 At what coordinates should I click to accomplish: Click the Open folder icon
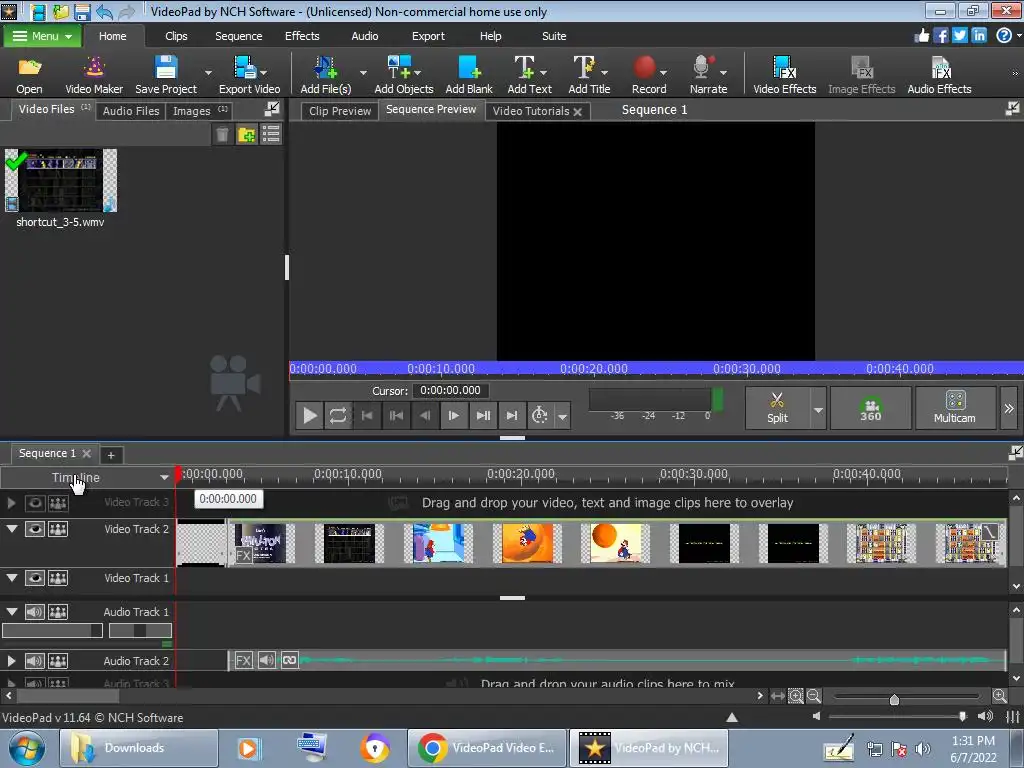(29, 67)
